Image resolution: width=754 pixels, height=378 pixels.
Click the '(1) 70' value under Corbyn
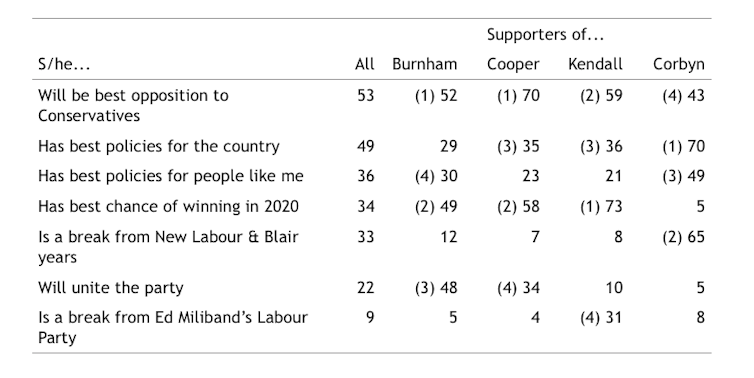(x=683, y=146)
